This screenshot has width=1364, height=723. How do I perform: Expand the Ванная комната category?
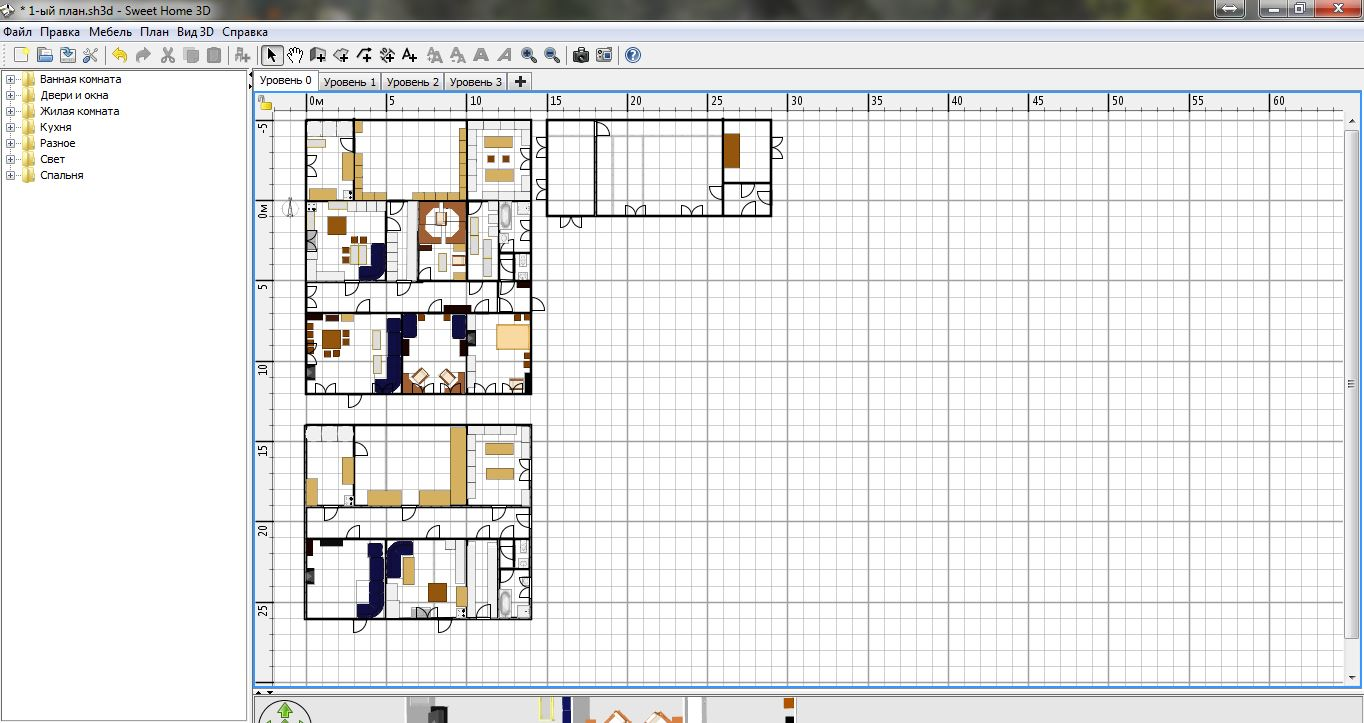[x=11, y=79]
